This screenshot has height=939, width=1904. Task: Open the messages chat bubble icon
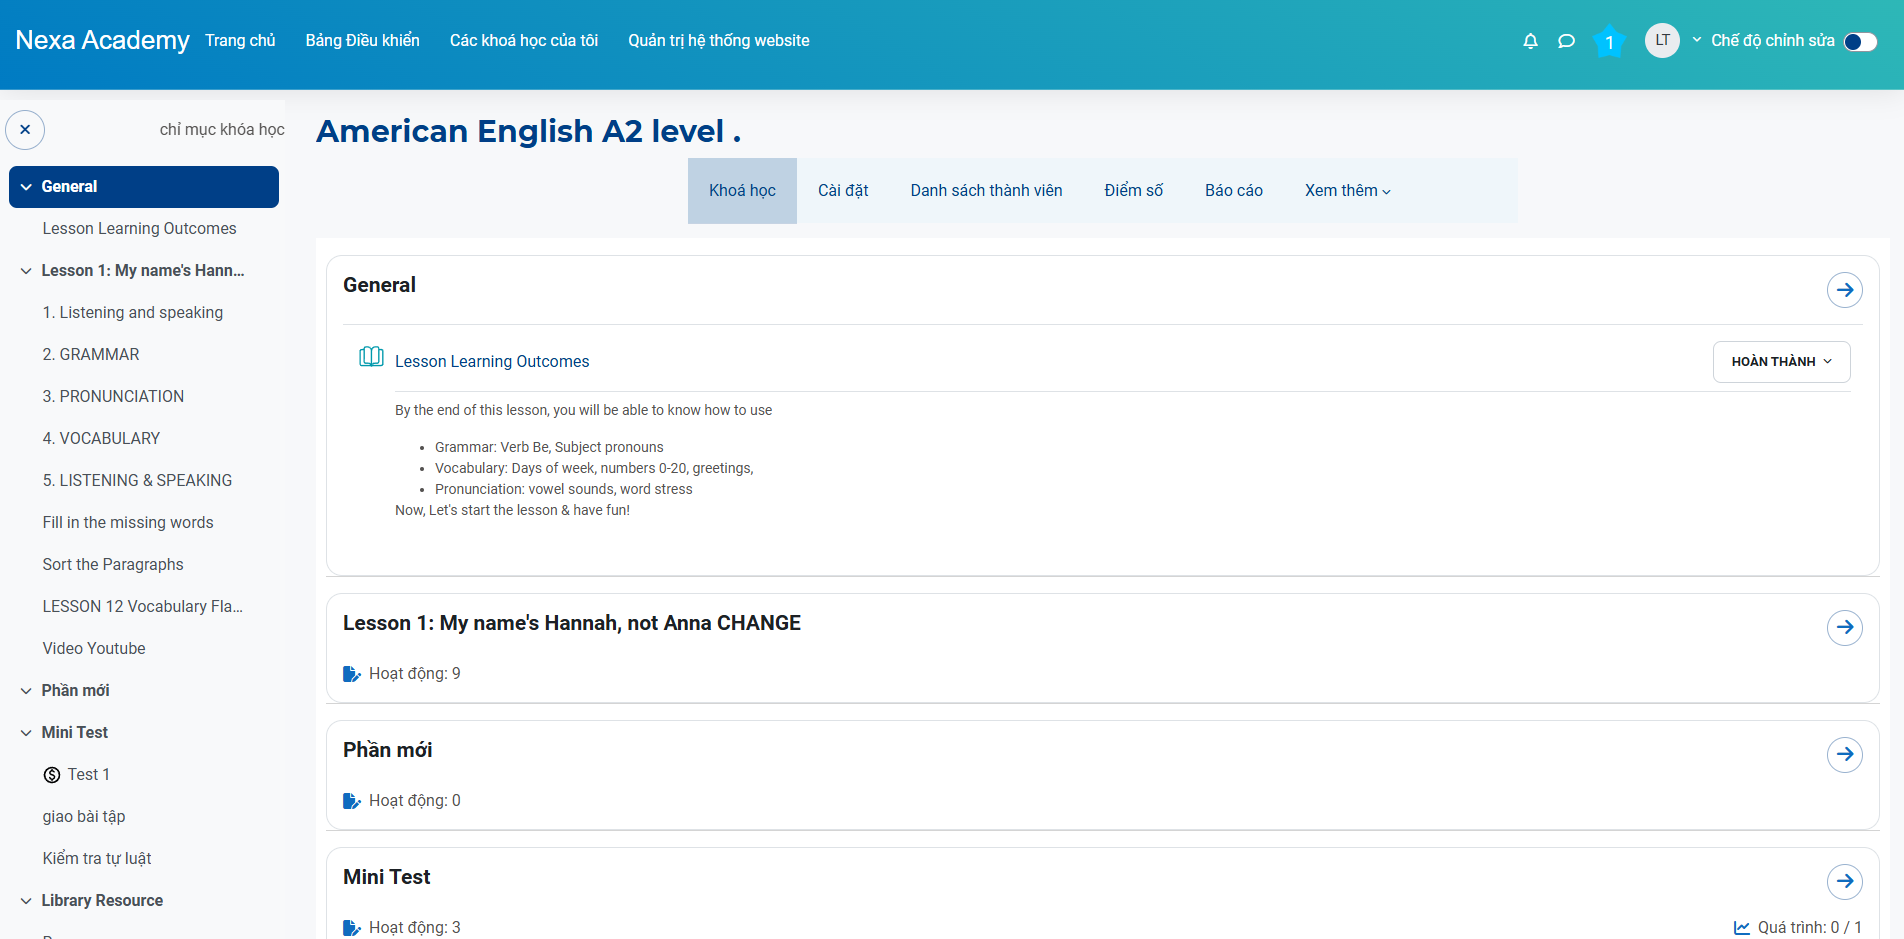pos(1566,41)
